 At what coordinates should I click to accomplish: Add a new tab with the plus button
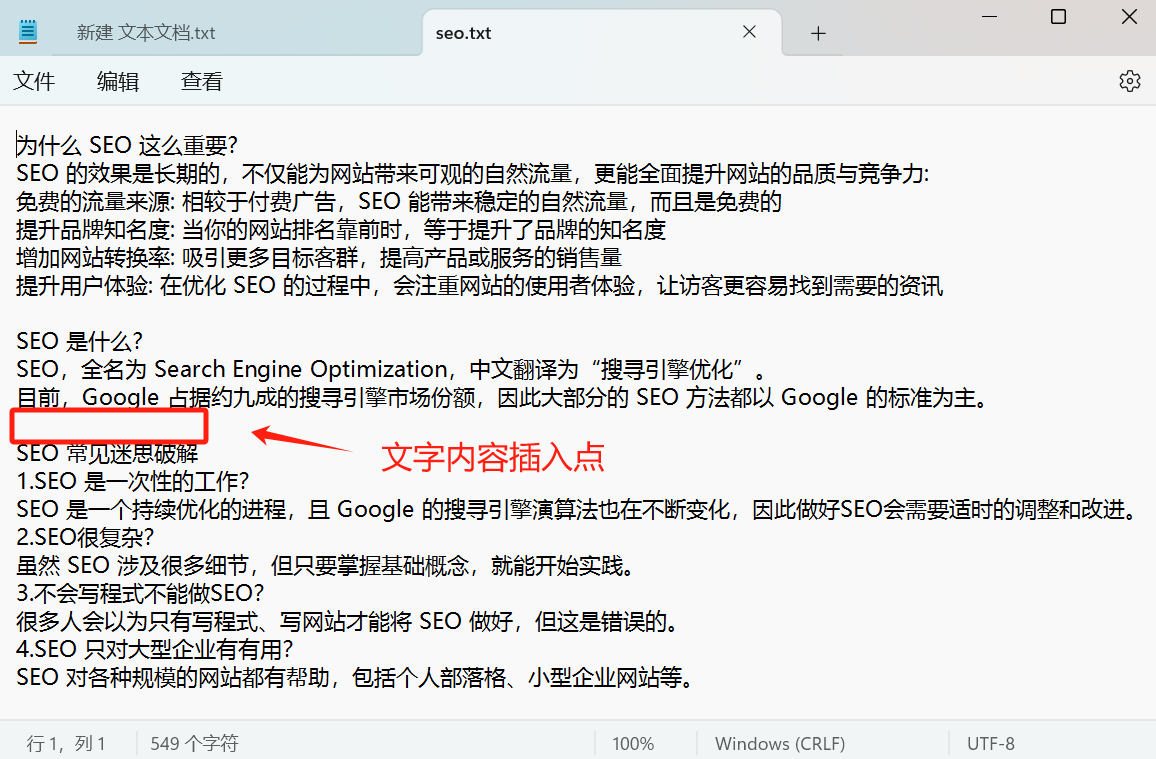click(817, 33)
